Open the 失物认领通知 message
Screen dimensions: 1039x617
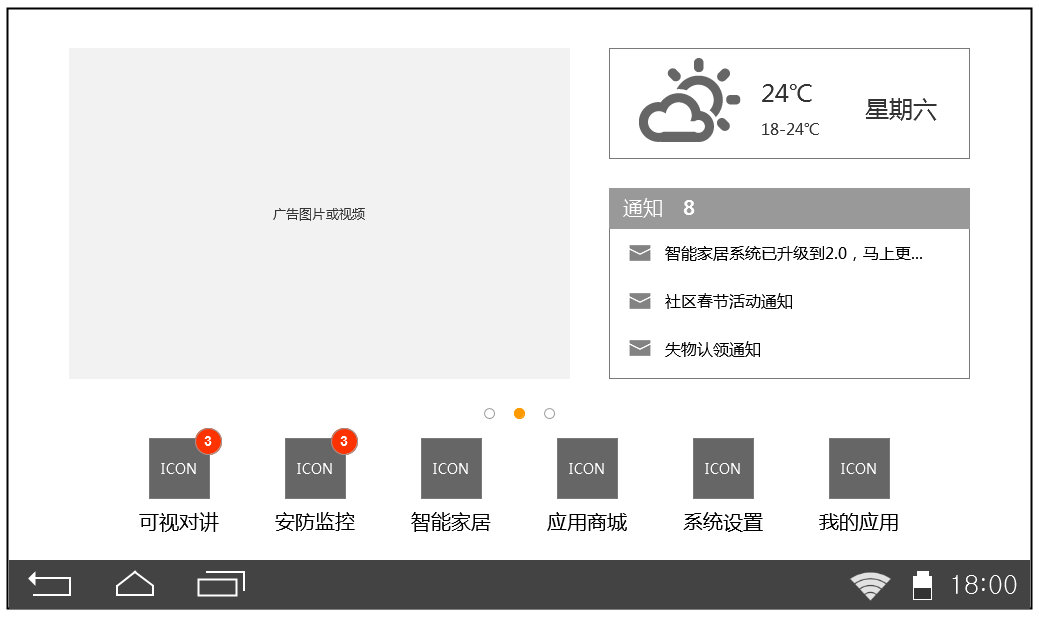[x=712, y=350]
